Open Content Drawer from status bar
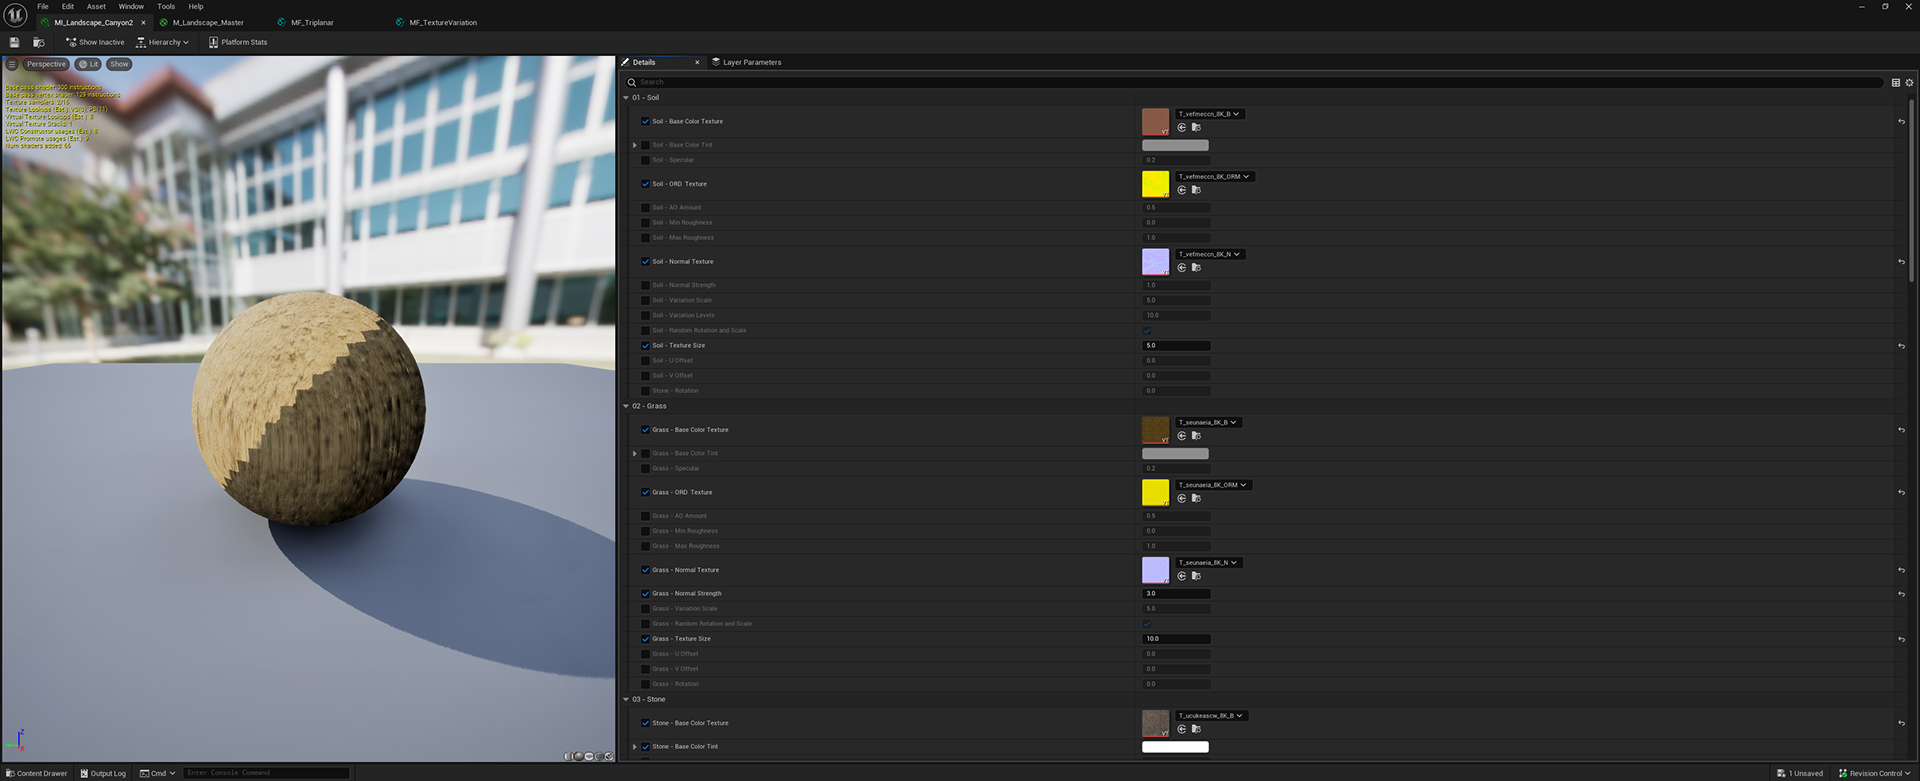Screen dimensions: 1920x781 pyautogui.click(x=37, y=773)
